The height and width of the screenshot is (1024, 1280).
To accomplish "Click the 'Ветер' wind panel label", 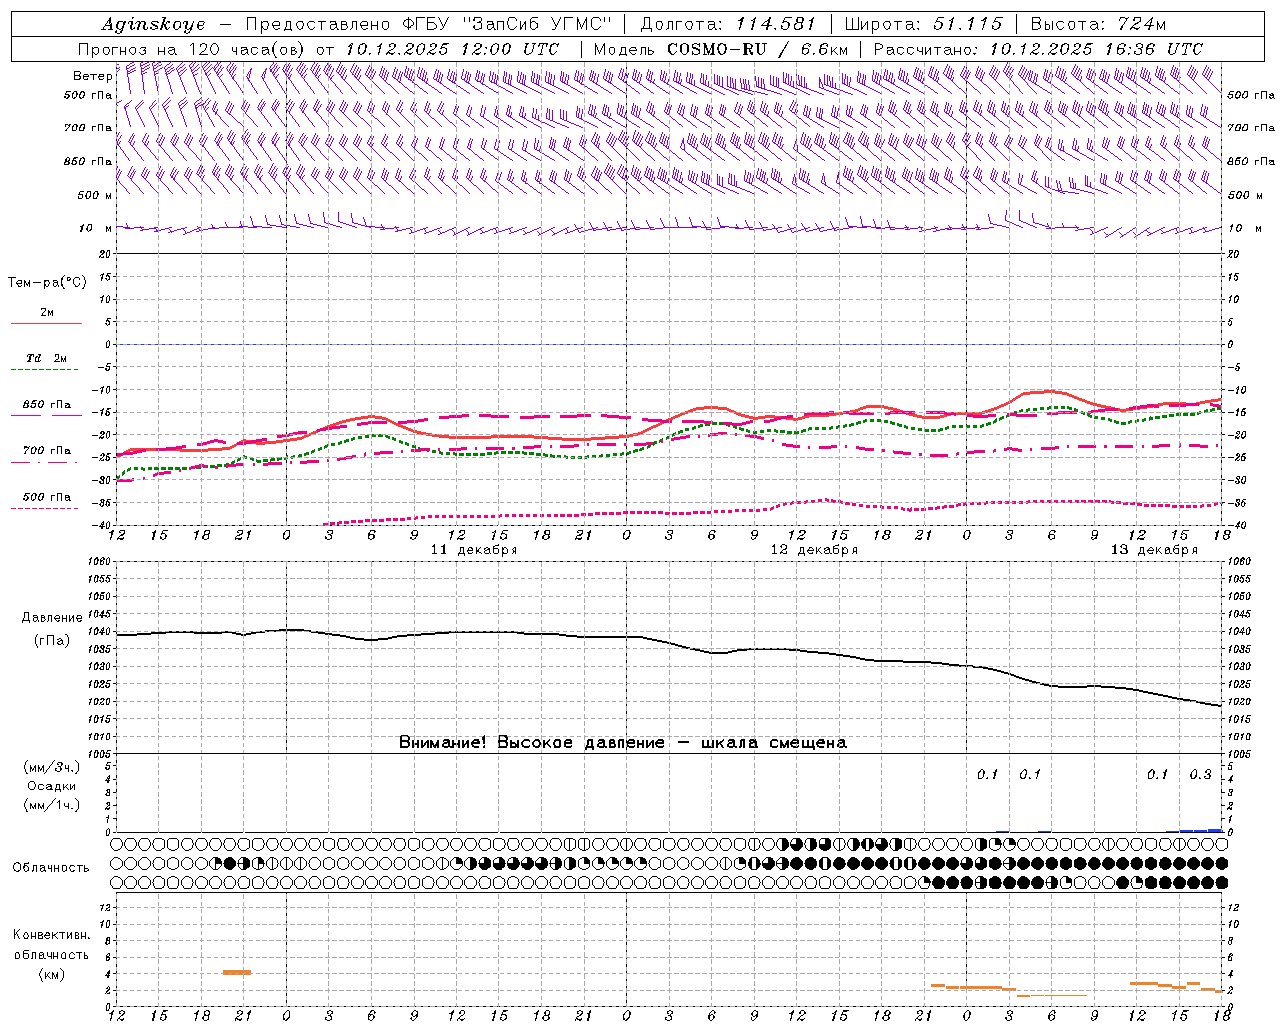I will point(92,76).
